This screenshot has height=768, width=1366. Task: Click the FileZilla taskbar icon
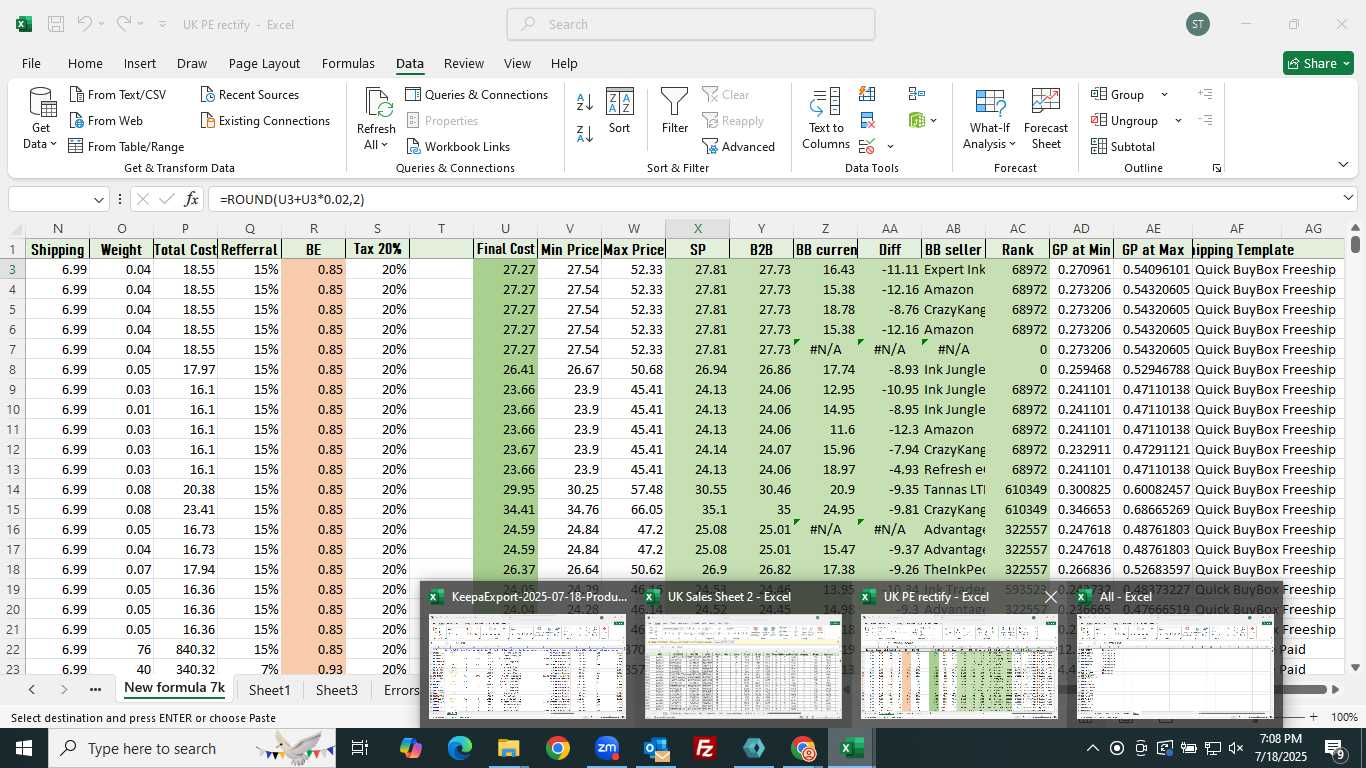[x=705, y=748]
